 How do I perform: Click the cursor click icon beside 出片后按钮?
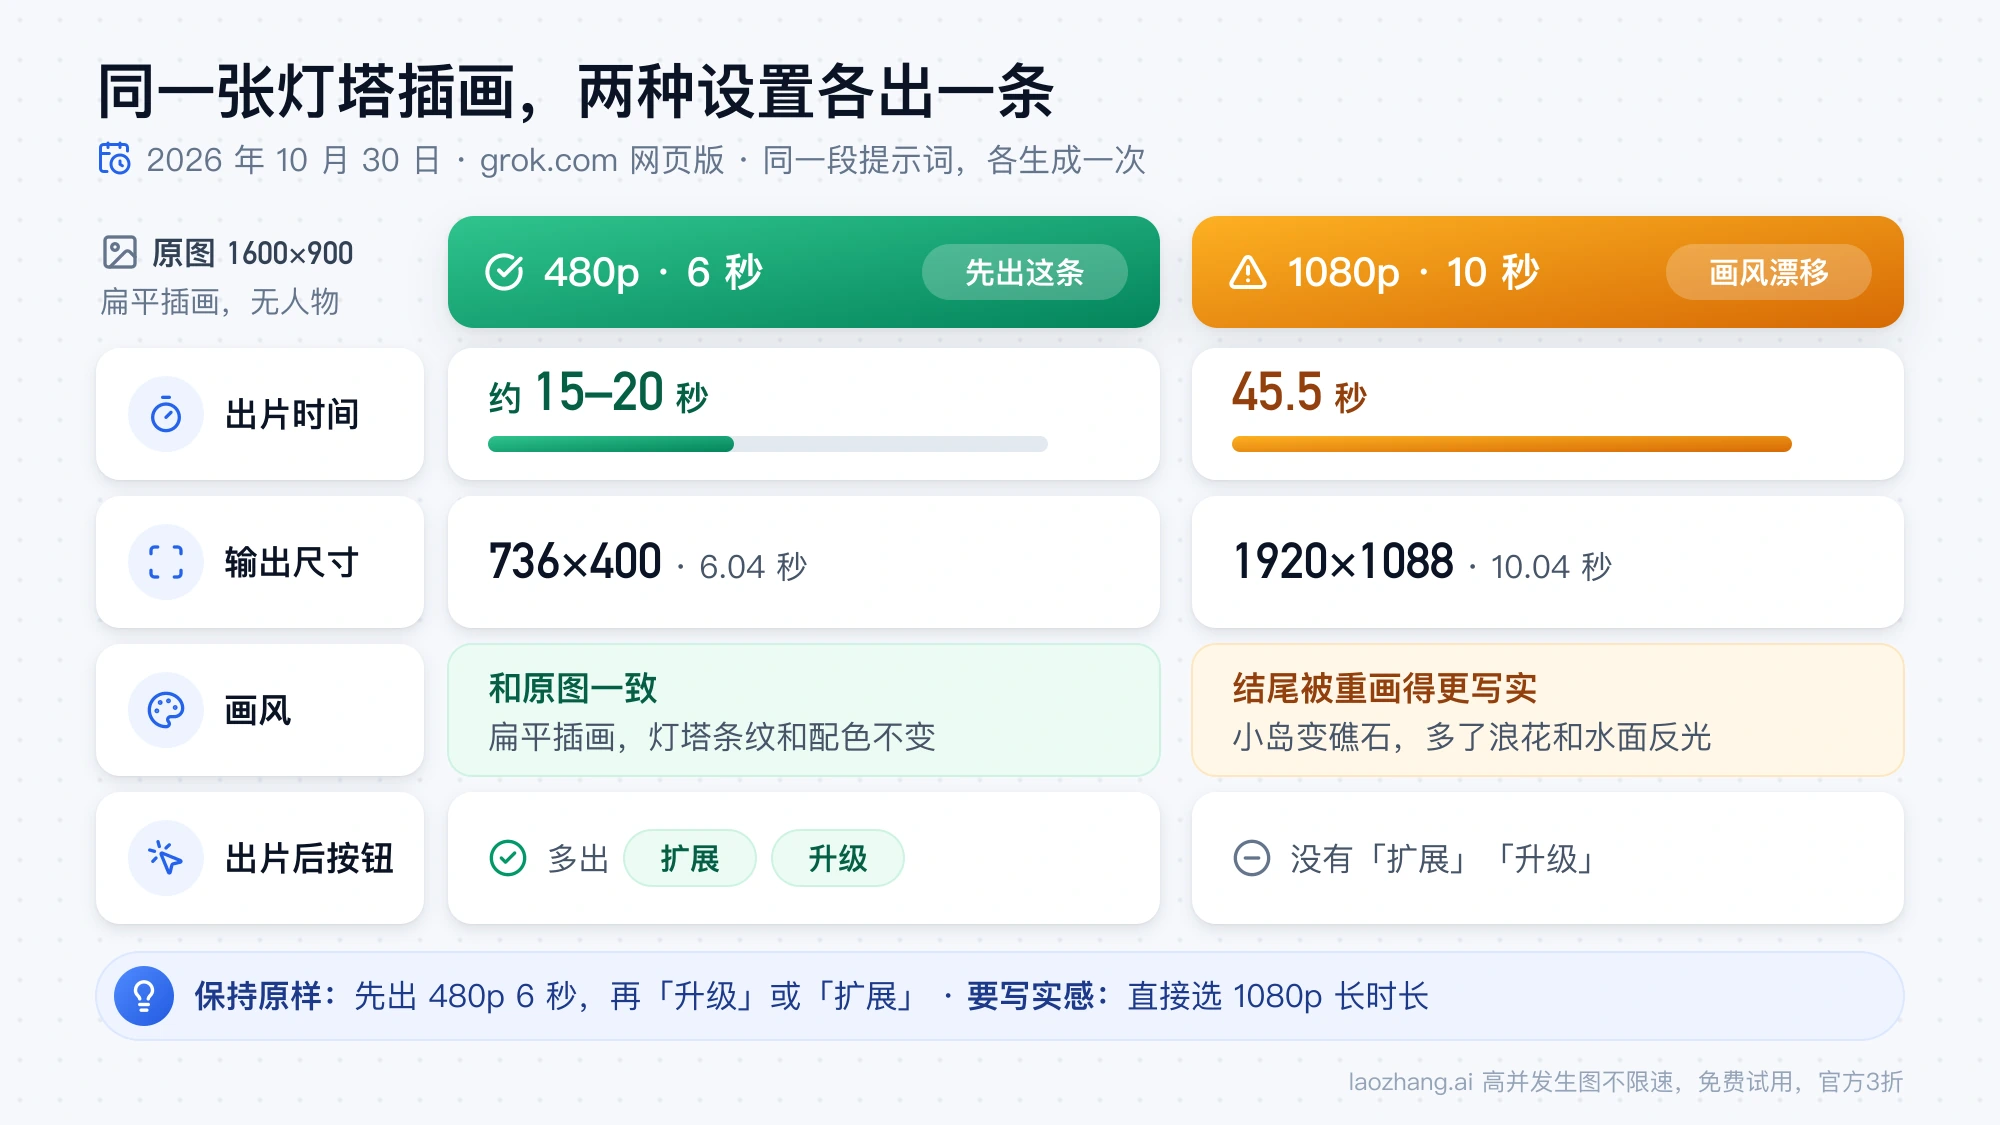pos(166,858)
